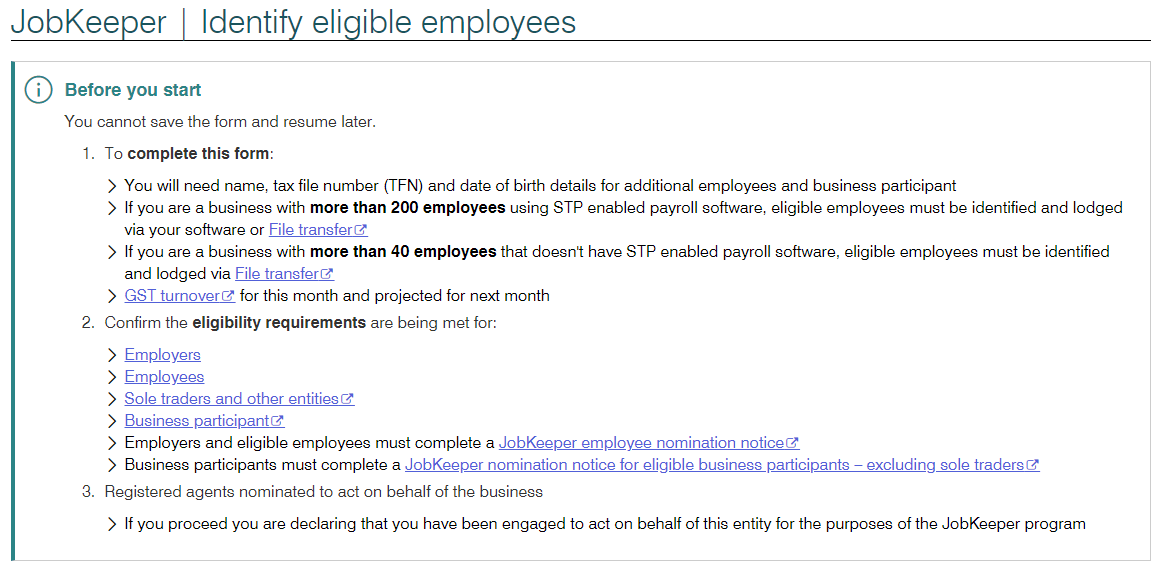The height and width of the screenshot is (562, 1152).
Task: Open the Employers eligibility link
Action: pos(162,355)
